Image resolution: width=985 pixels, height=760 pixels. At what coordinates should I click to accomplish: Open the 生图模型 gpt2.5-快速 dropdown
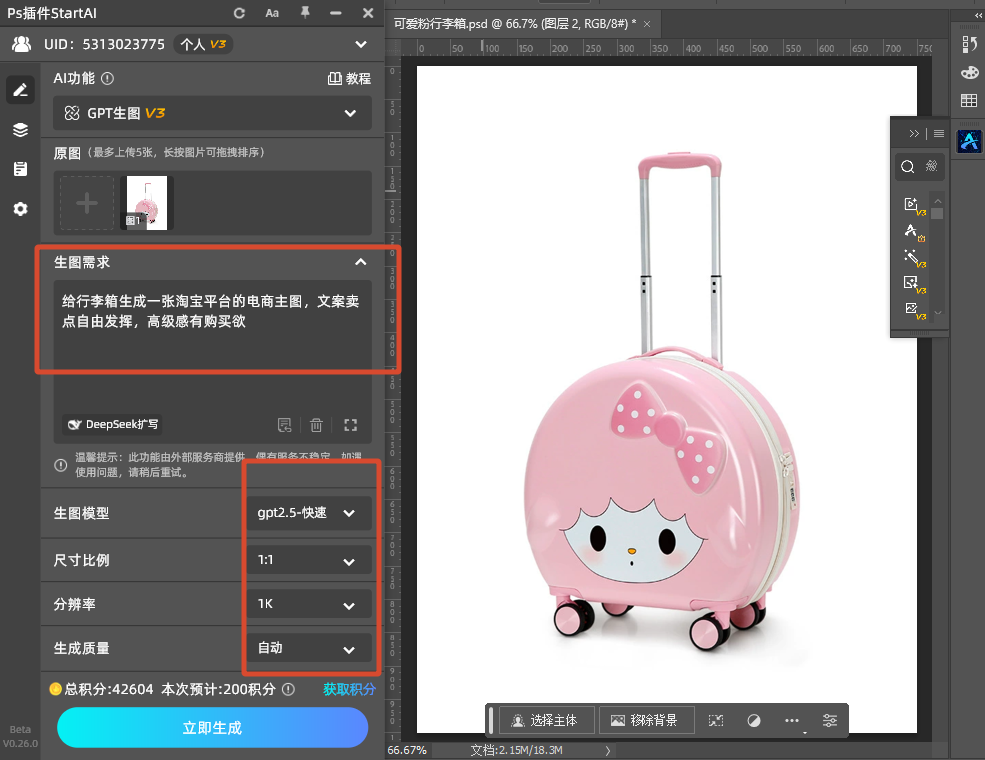click(x=308, y=513)
